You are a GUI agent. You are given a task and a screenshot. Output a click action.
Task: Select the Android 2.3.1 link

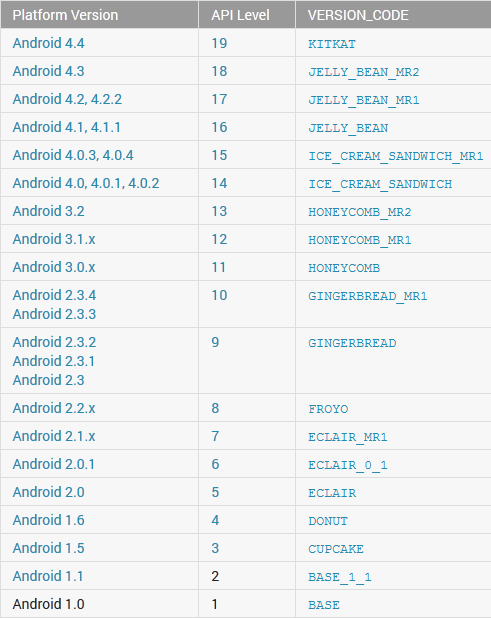click(x=54, y=361)
